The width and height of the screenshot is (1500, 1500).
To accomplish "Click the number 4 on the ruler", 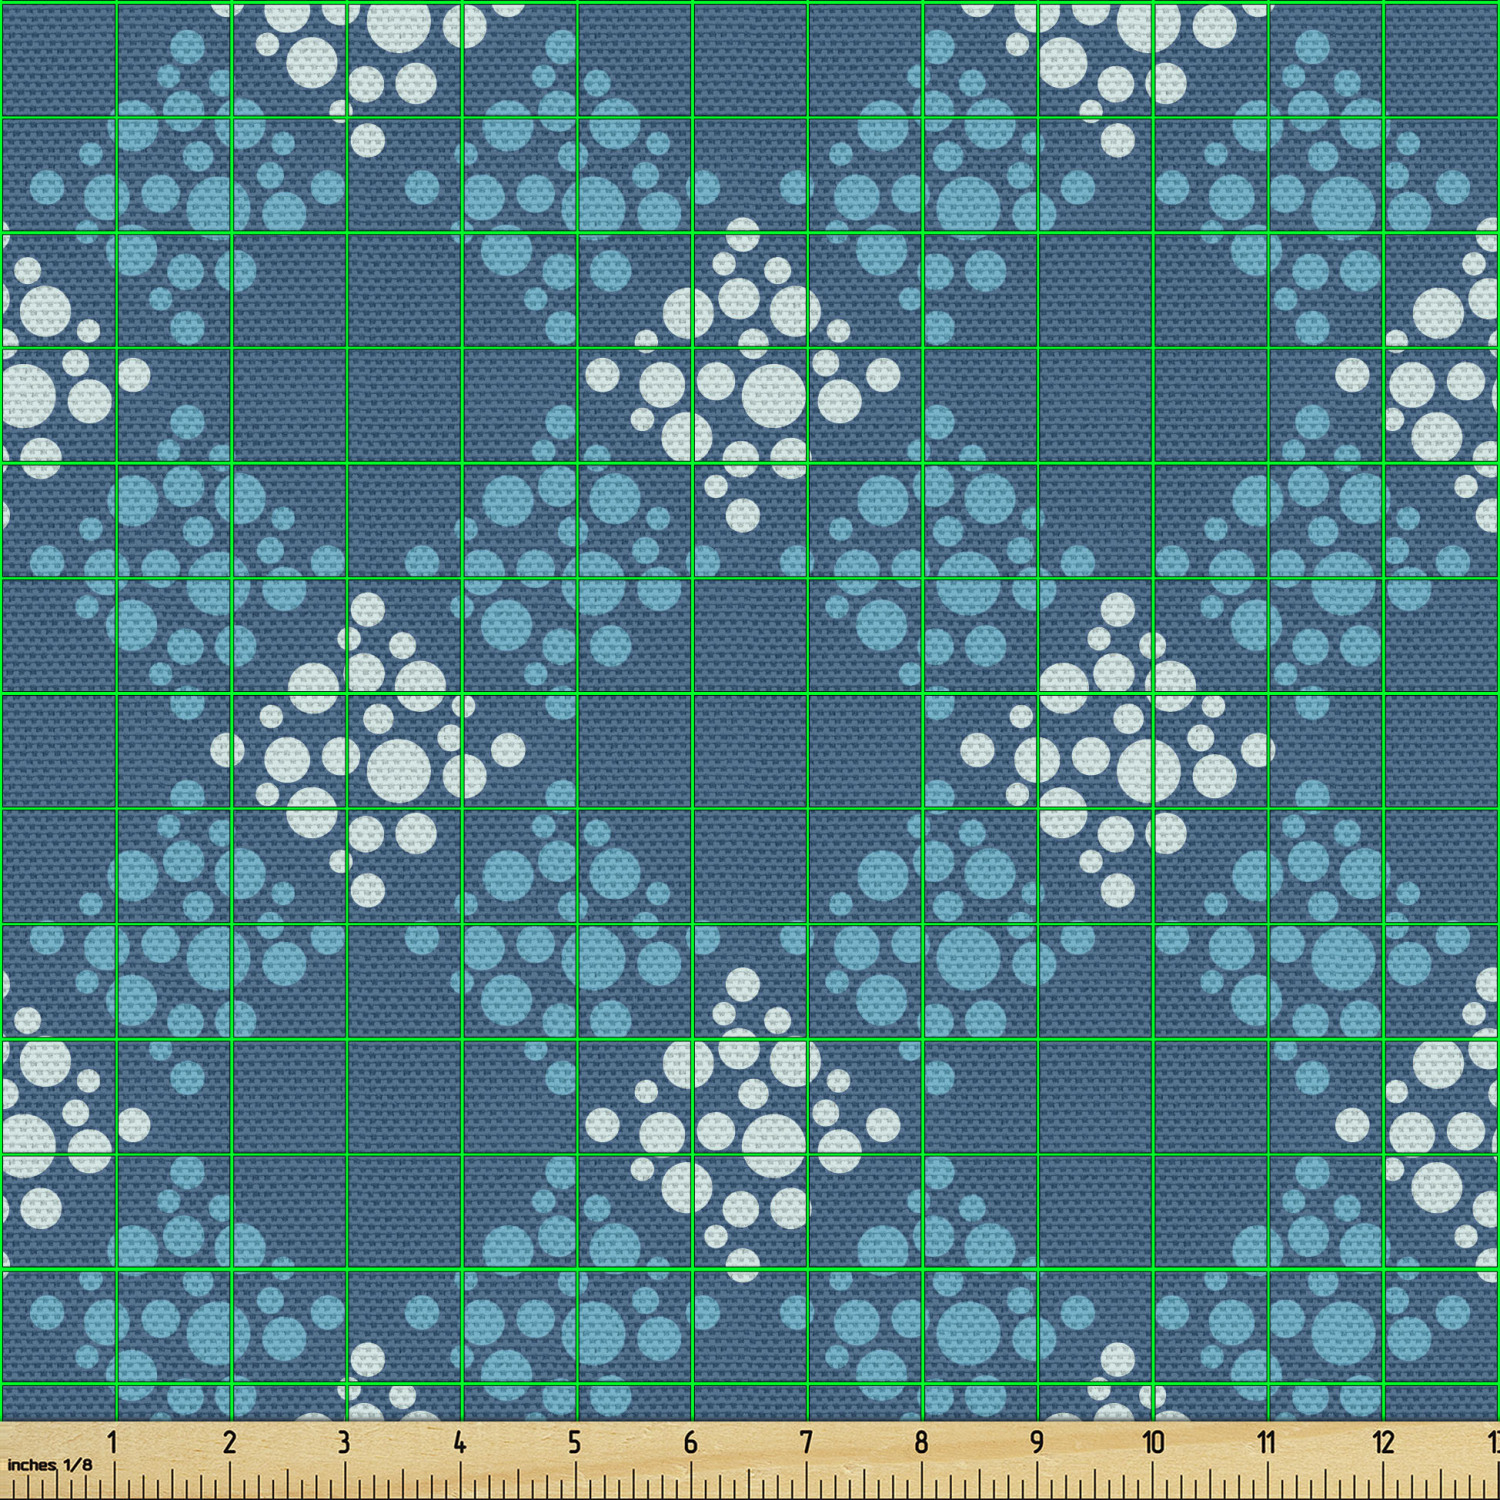I will click(459, 1442).
